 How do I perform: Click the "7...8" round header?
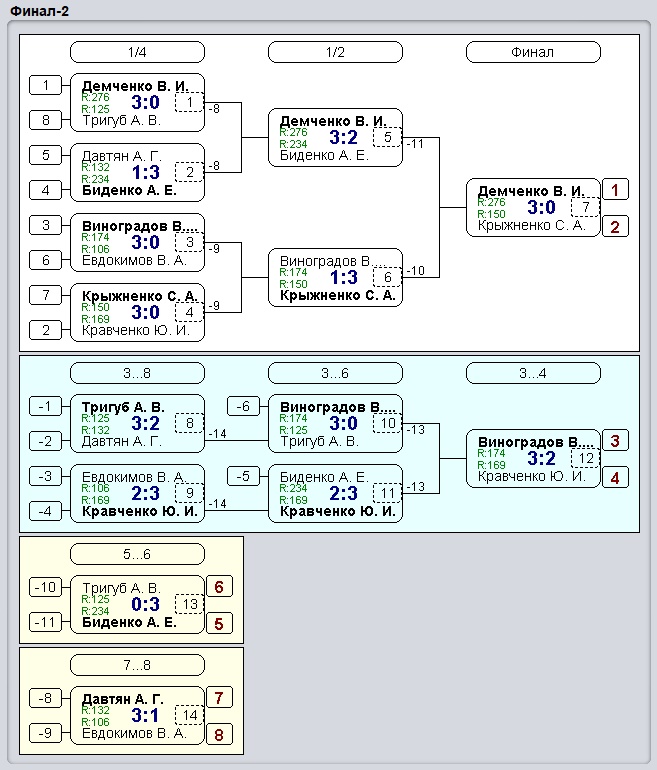pyautogui.click(x=137, y=665)
